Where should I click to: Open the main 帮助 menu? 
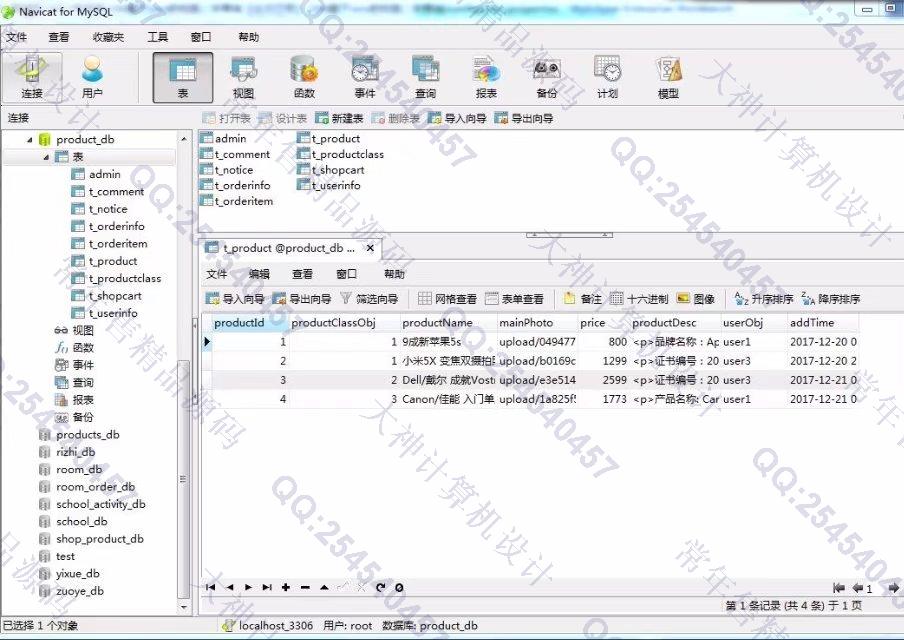[x=248, y=37]
